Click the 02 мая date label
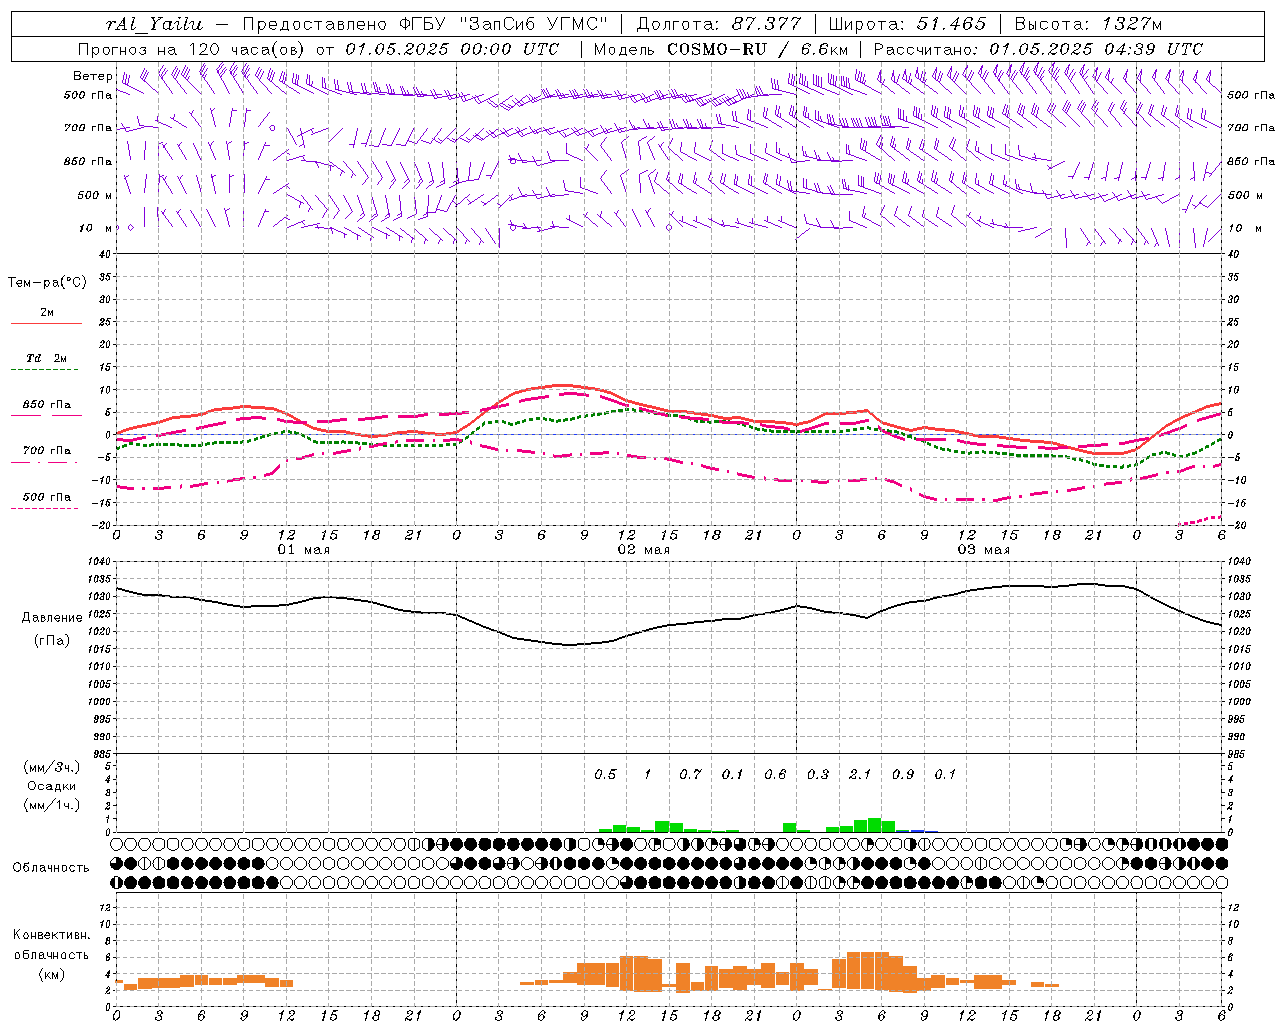 pyautogui.click(x=644, y=550)
